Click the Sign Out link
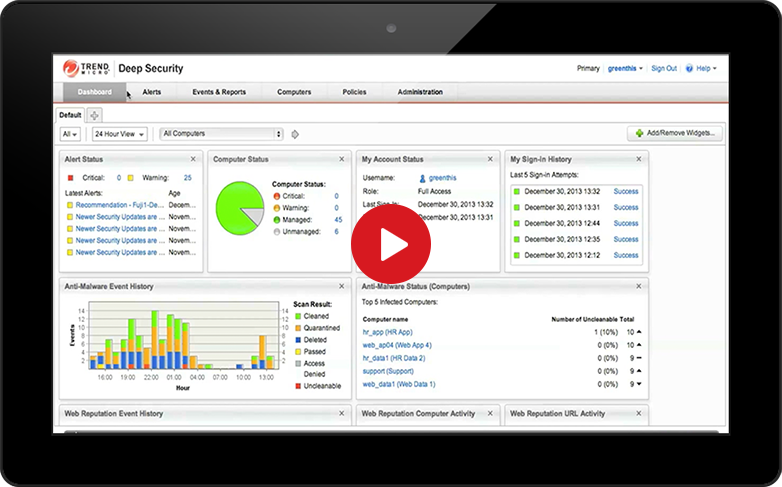 [664, 68]
